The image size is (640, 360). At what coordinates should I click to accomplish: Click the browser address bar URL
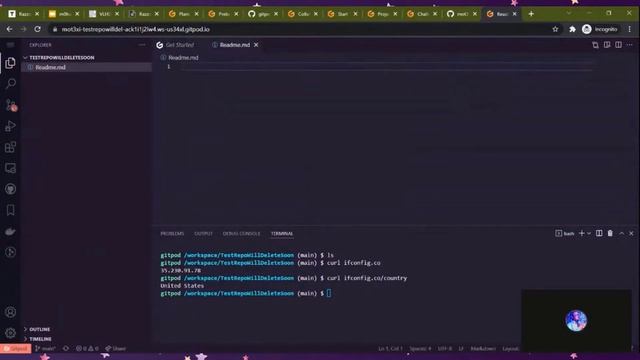136,29
